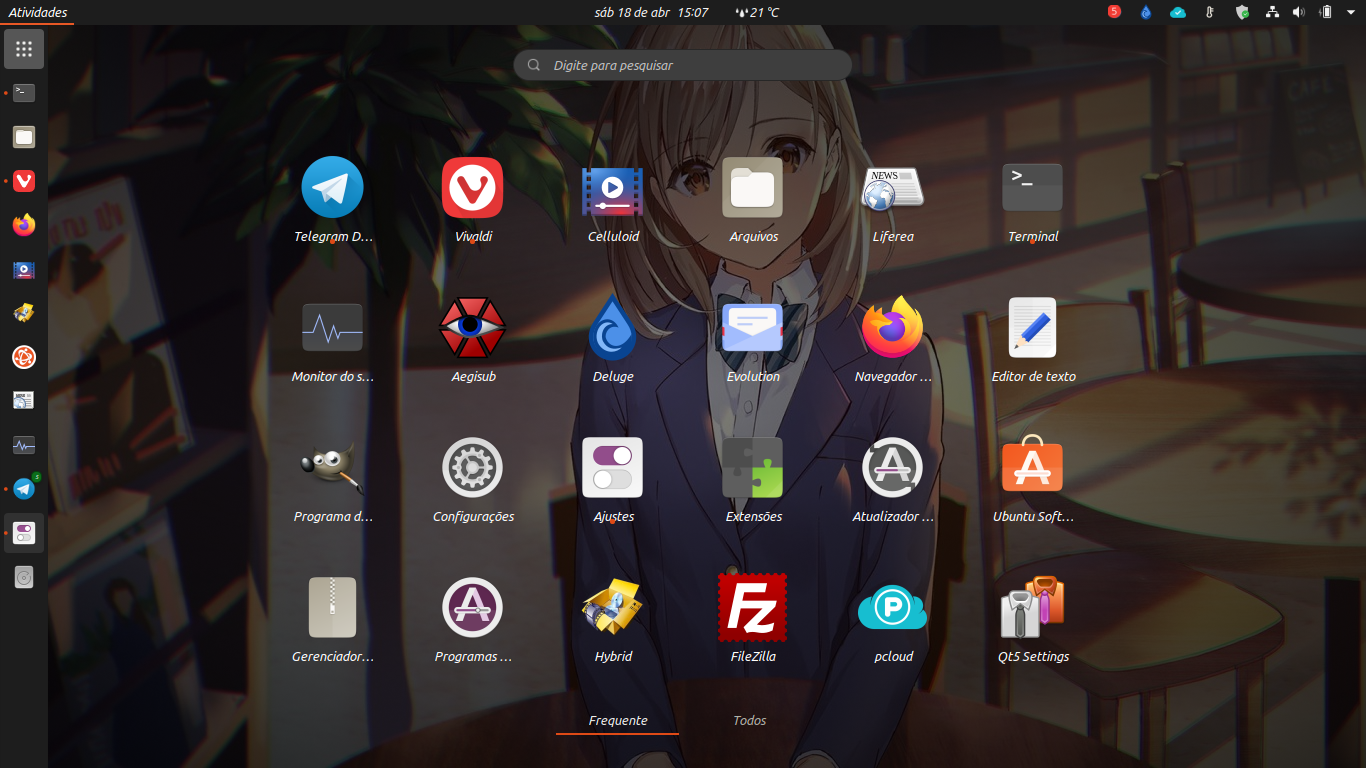Click the shield security tray icon
Viewport: 1366px width, 768px height.
pos(1242,12)
